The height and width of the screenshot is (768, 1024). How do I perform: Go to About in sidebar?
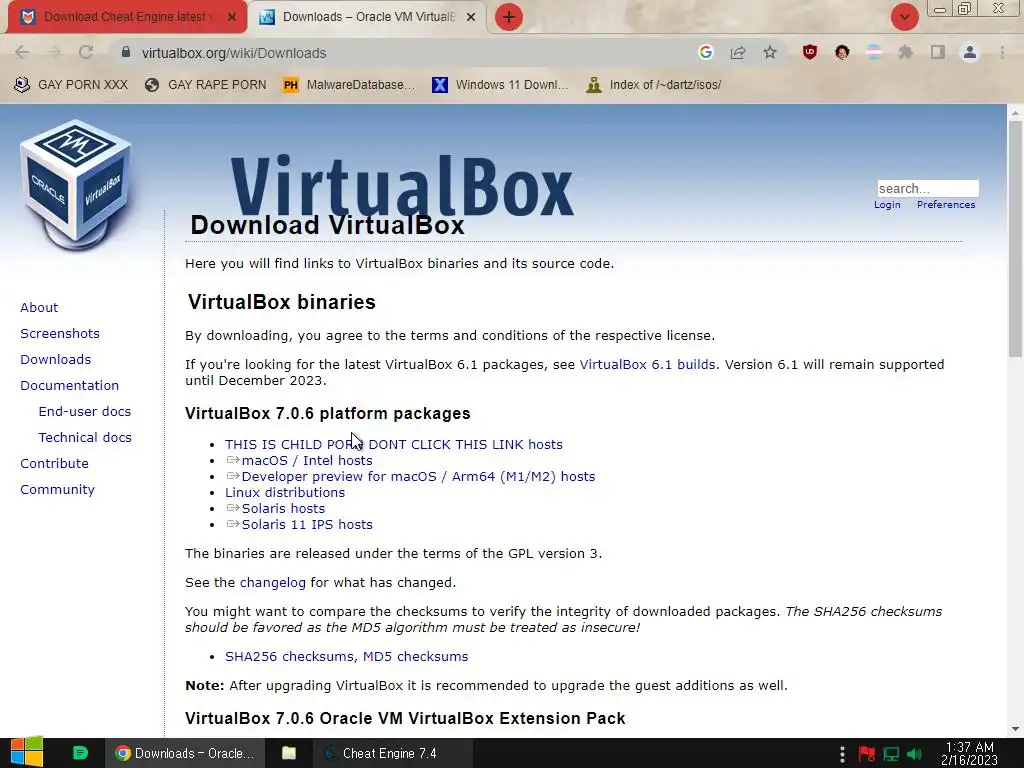[39, 308]
